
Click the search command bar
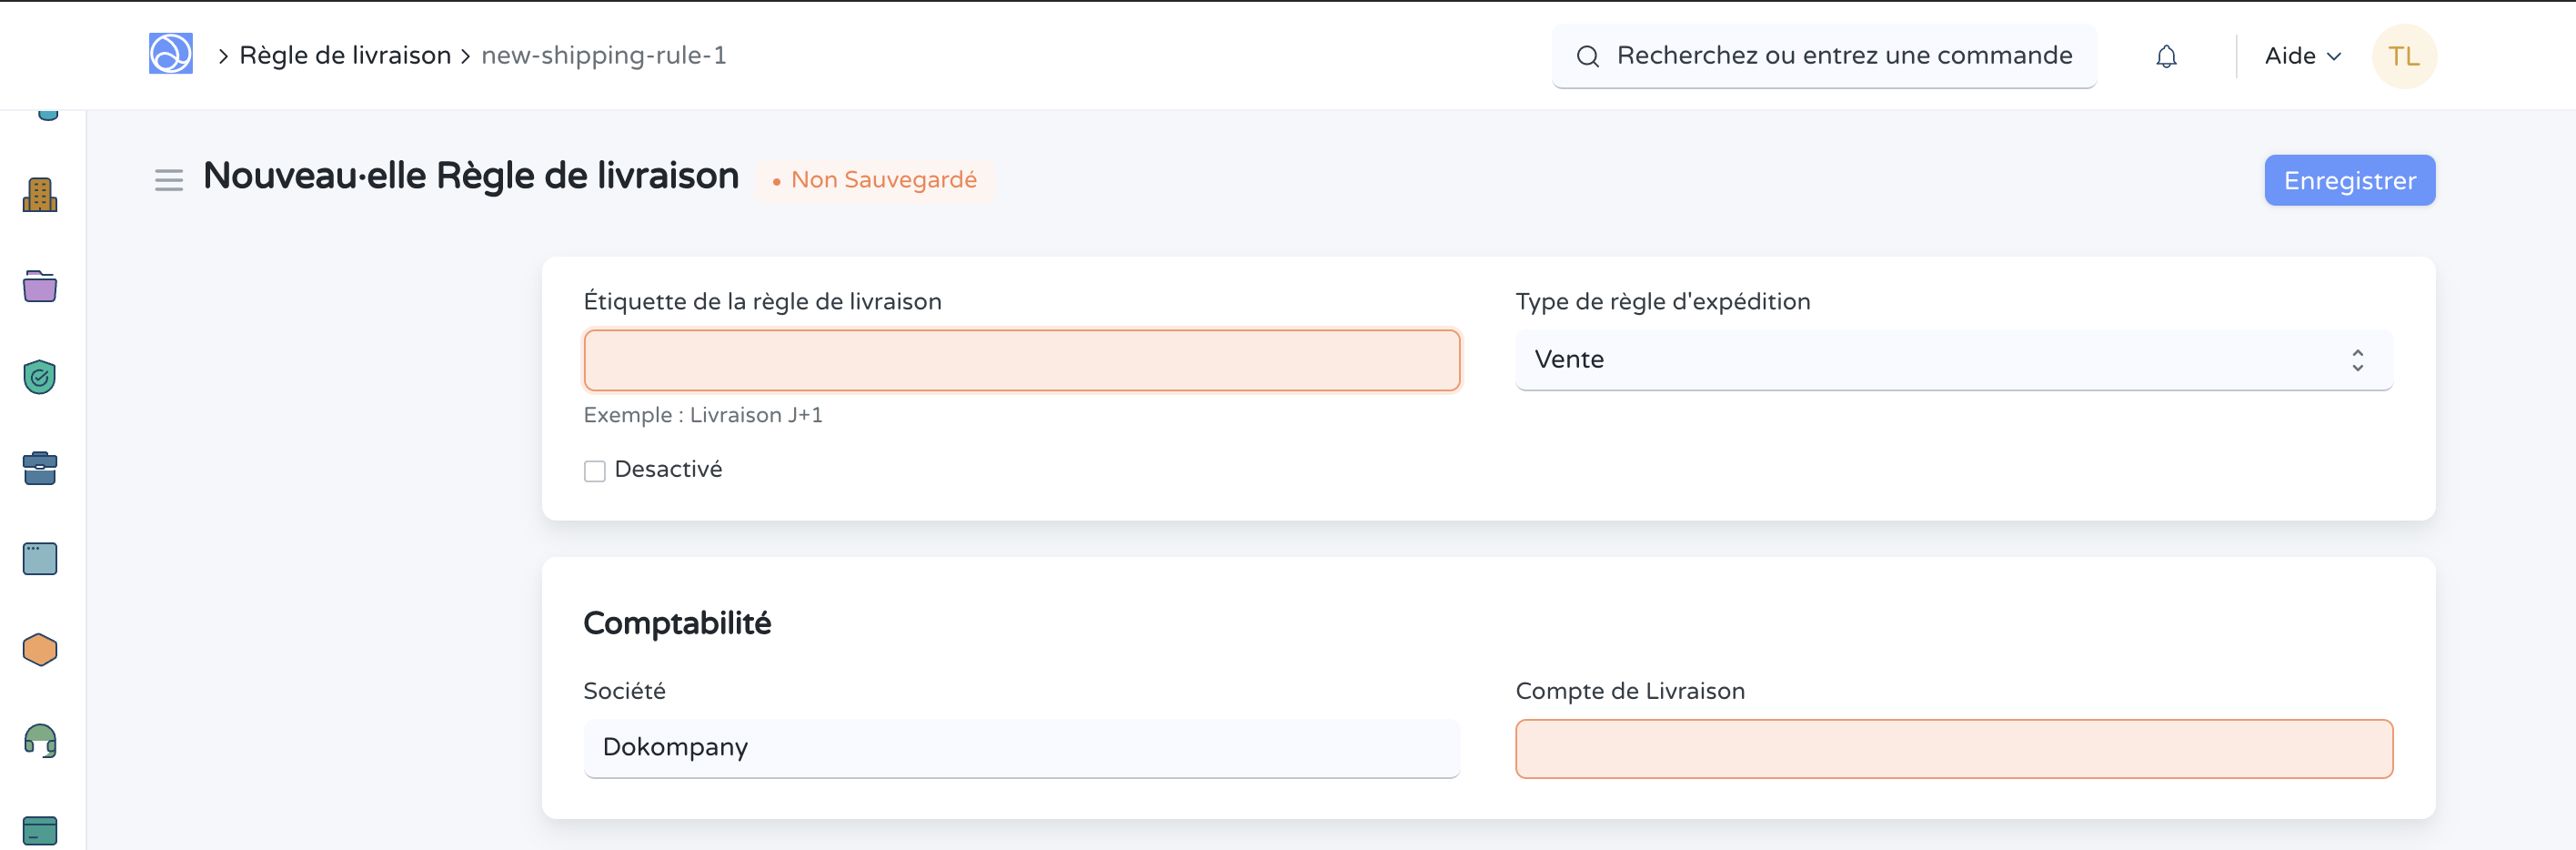[1824, 57]
